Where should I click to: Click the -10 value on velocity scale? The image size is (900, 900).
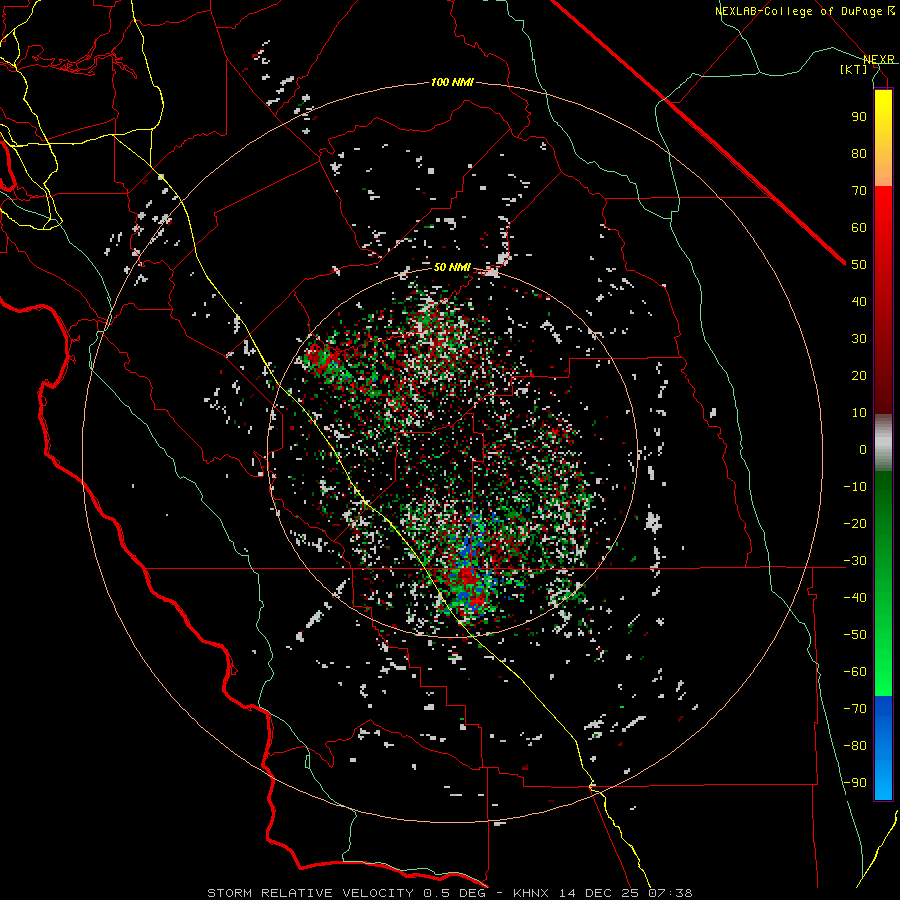point(855,487)
